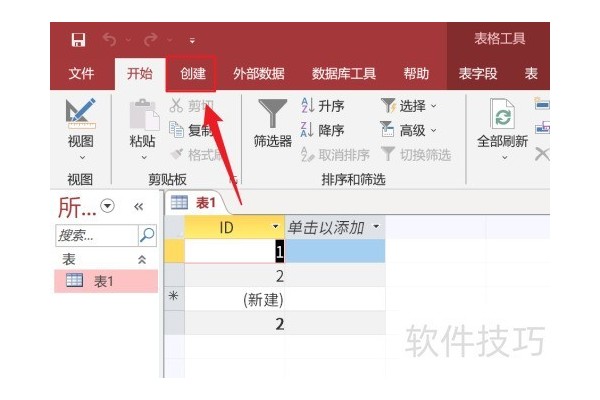
Task: Click the 粘贴 clipboard icon
Action: [144, 114]
